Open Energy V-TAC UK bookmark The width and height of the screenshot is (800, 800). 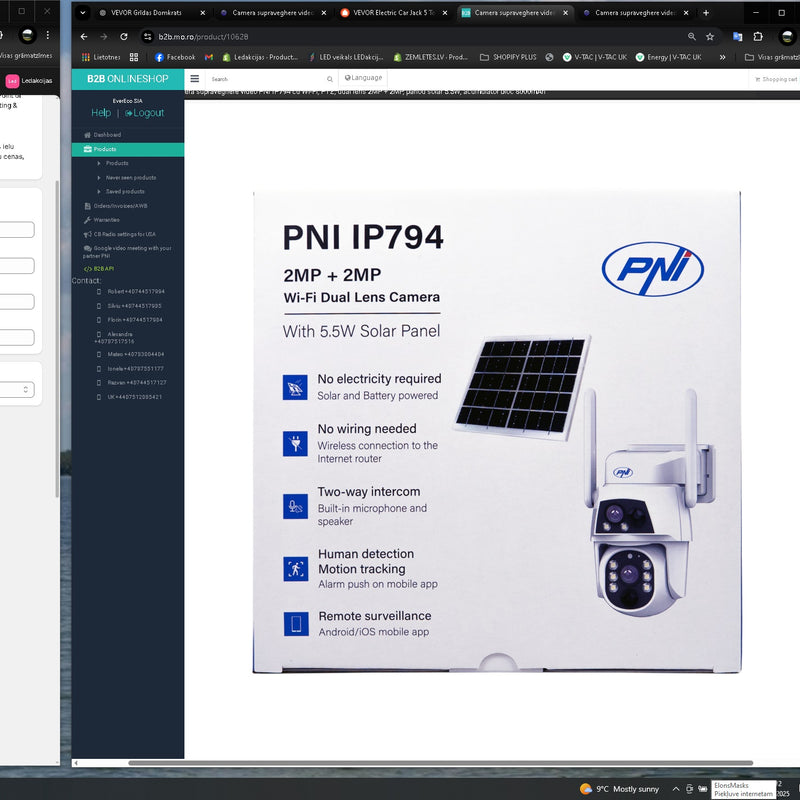(x=668, y=57)
